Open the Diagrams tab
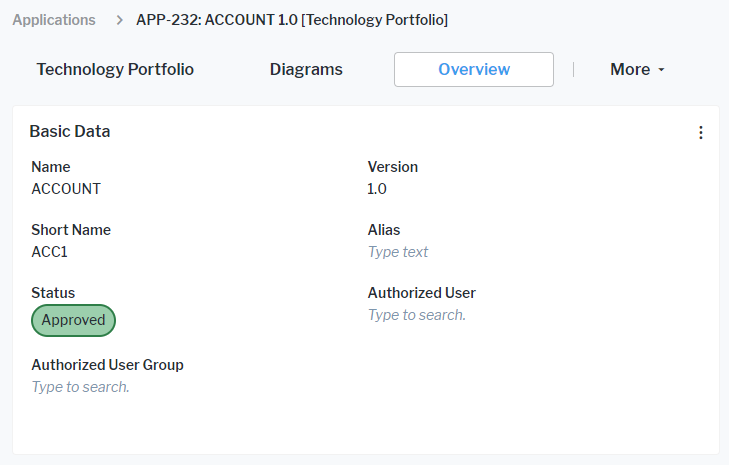Viewport: 729px width, 465px height. pos(306,70)
